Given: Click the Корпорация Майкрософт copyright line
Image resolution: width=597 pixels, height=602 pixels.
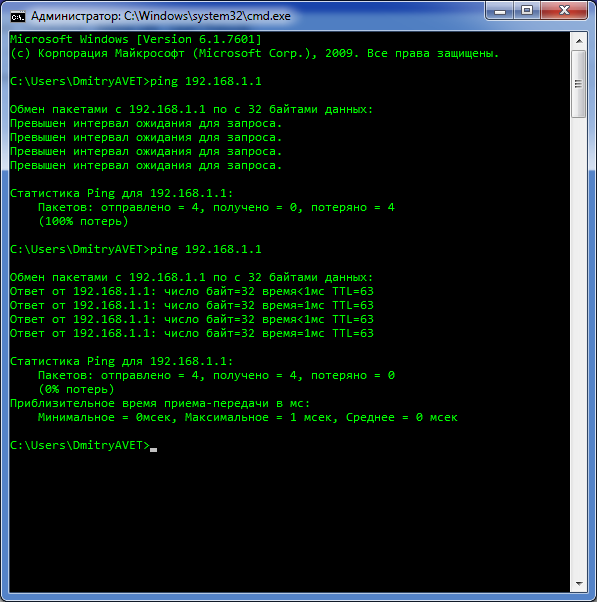Looking at the screenshot, I should [254, 53].
